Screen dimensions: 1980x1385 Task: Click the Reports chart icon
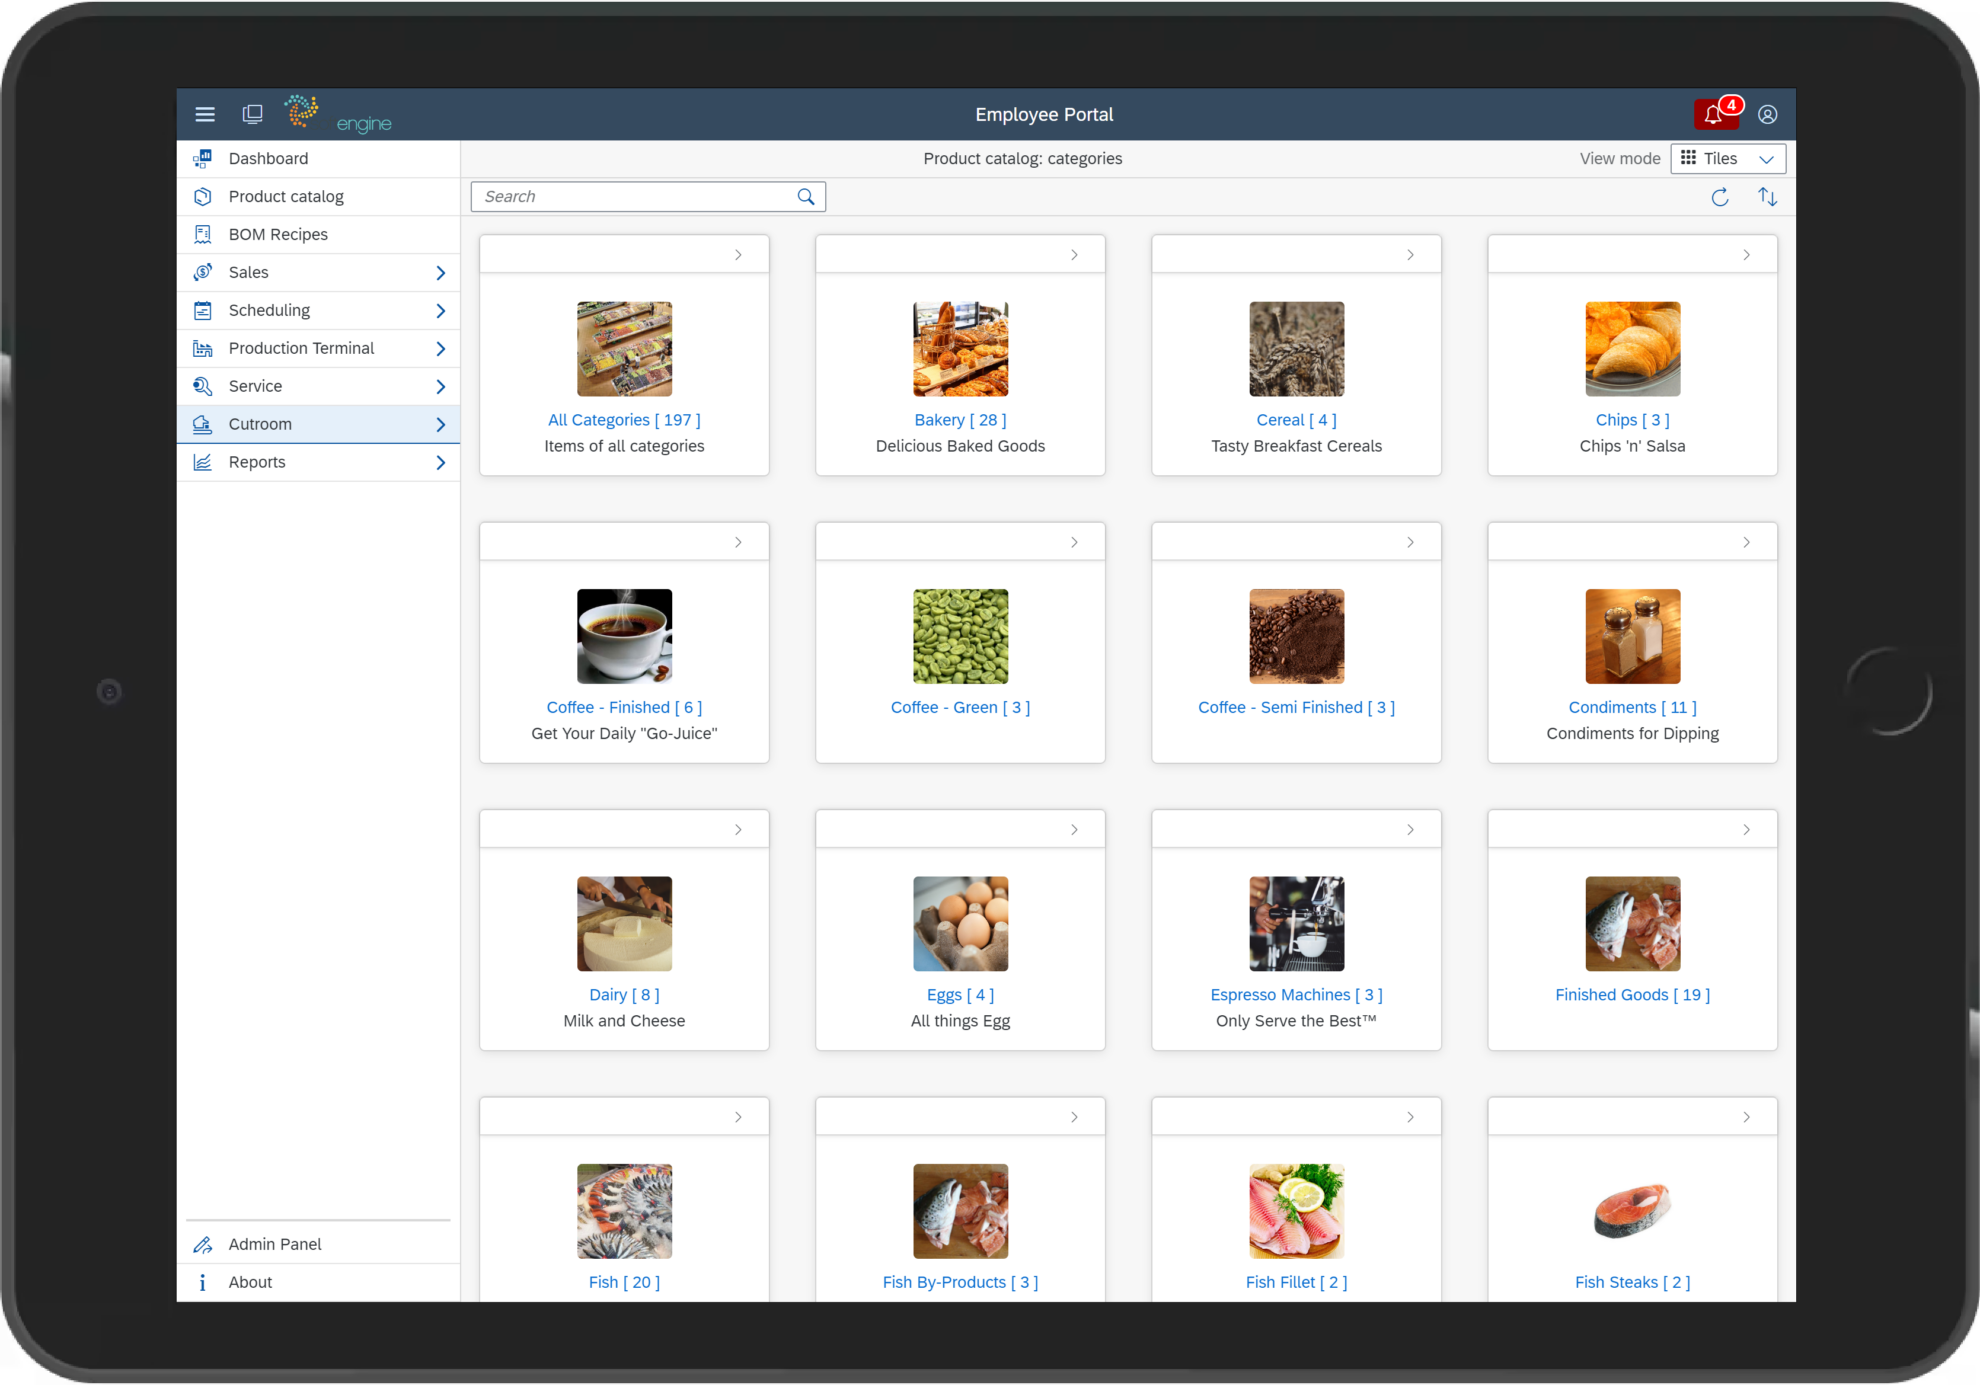203,462
